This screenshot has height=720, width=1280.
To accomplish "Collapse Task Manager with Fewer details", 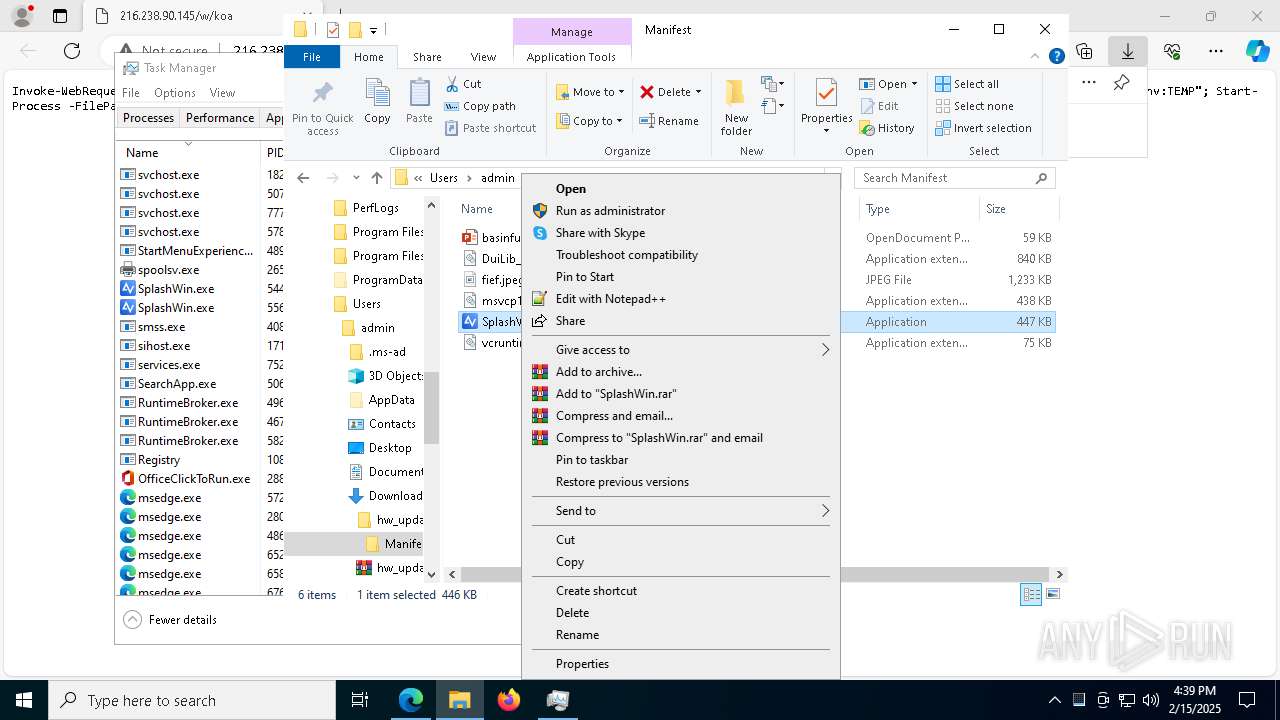I will (x=170, y=620).
